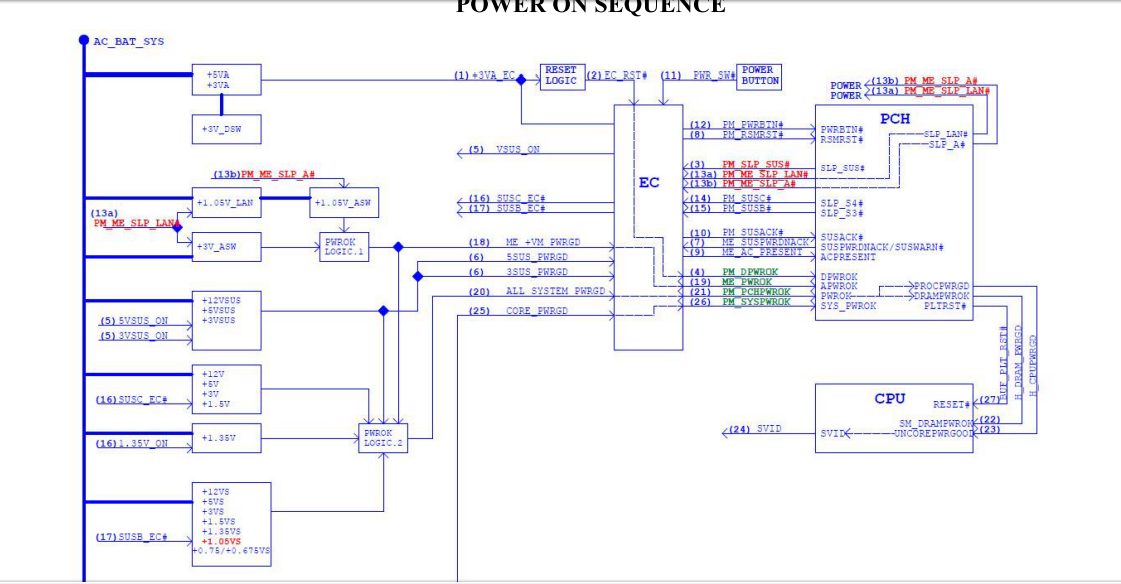The image size is (1121, 584).
Task: Click the green PM_DPWROK signal label
Action: (x=748, y=272)
